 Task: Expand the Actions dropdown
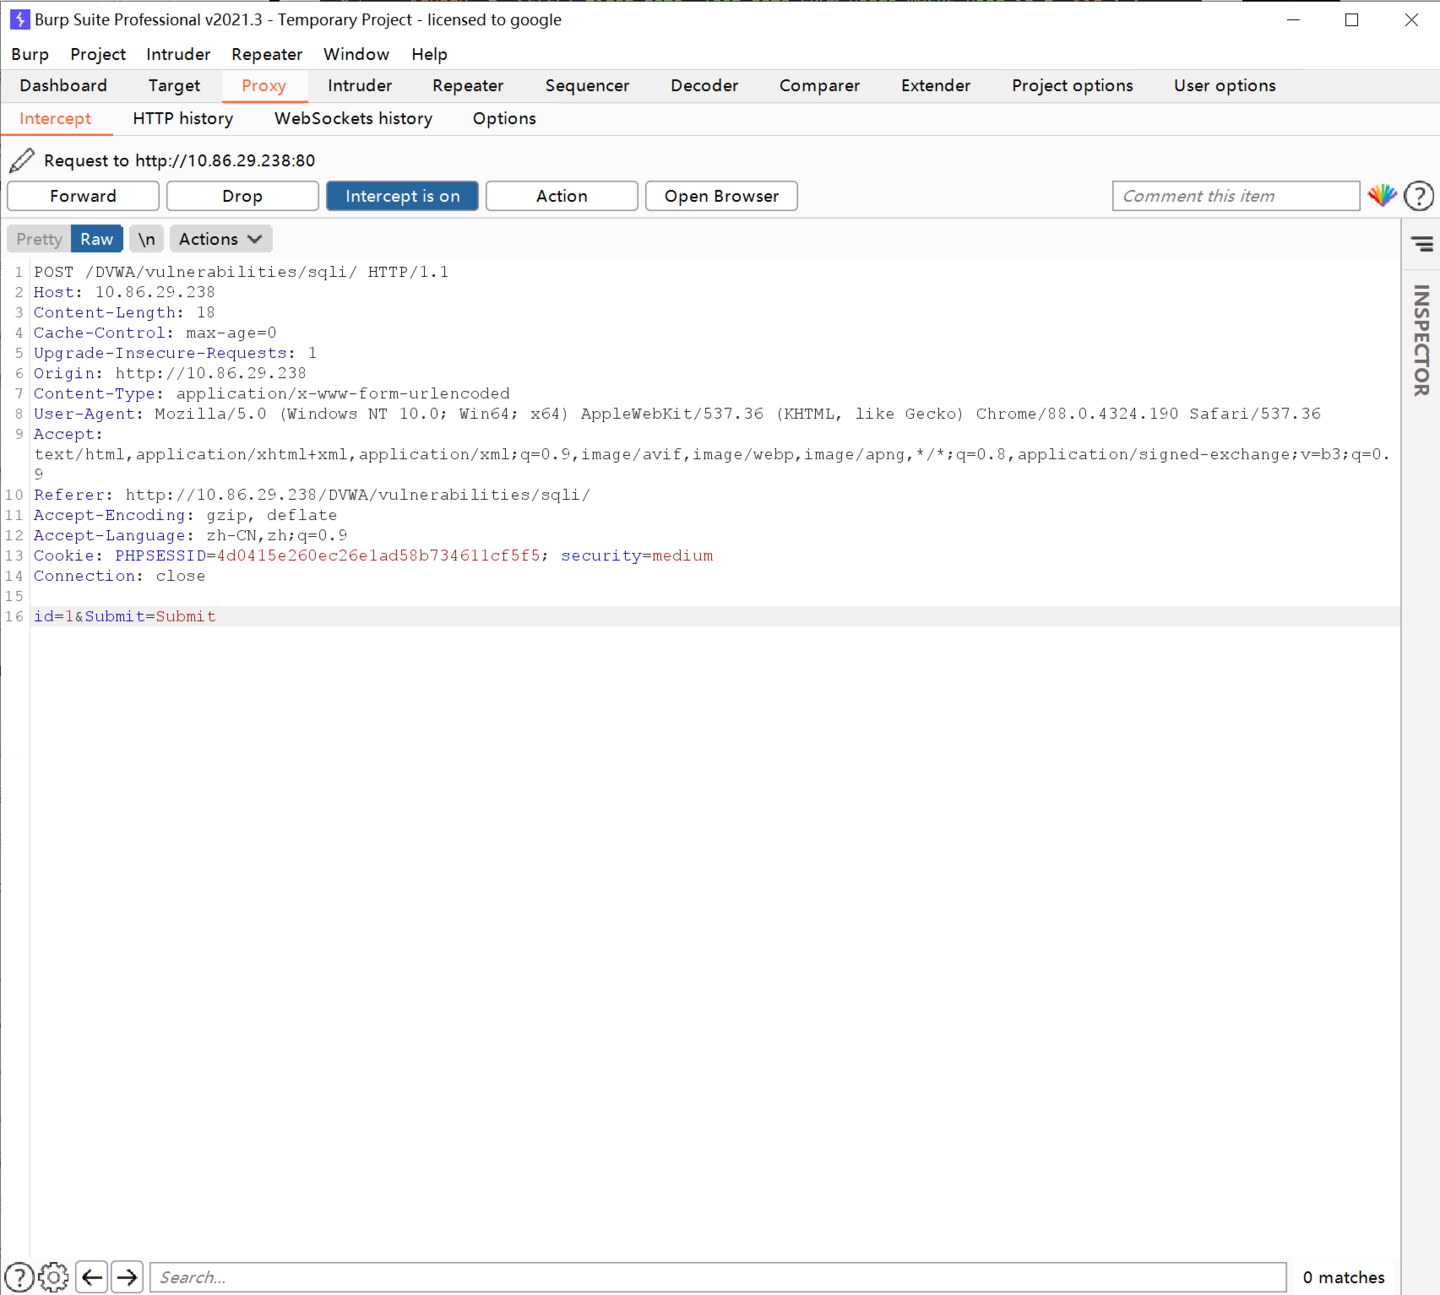pos(220,239)
